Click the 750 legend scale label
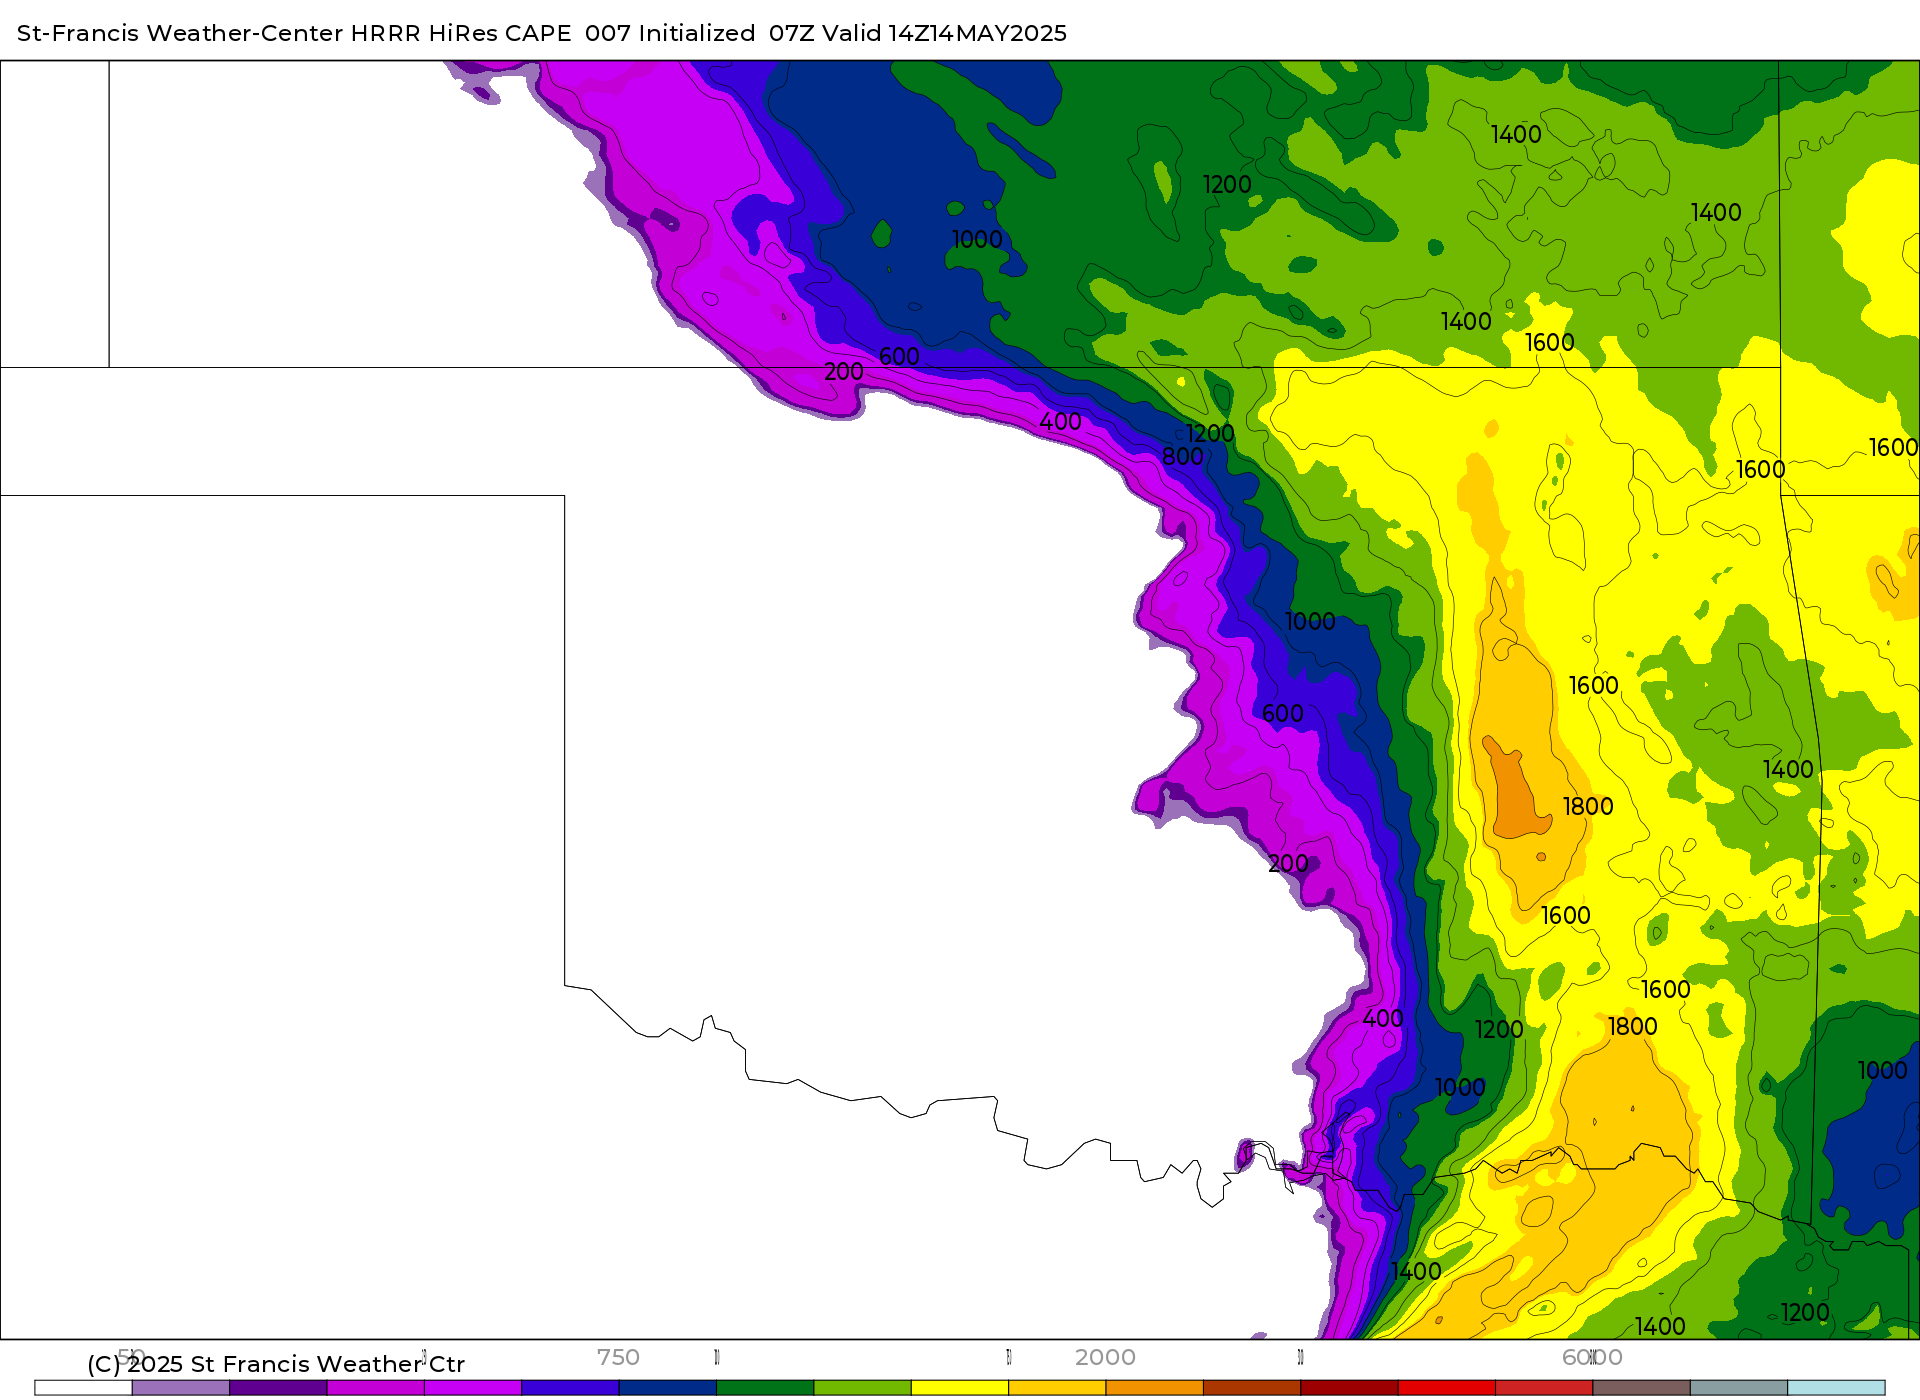This screenshot has width=1920, height=1400. (618, 1357)
